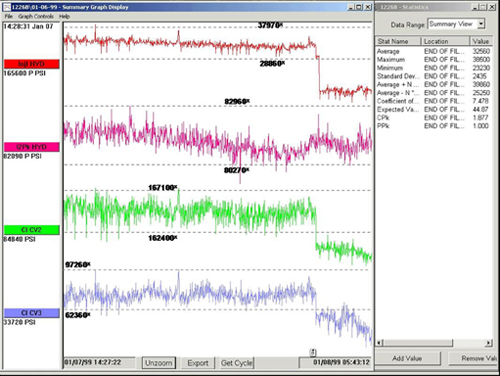
Task: Select the pink I2Pk HYD channel label
Action: [32, 147]
